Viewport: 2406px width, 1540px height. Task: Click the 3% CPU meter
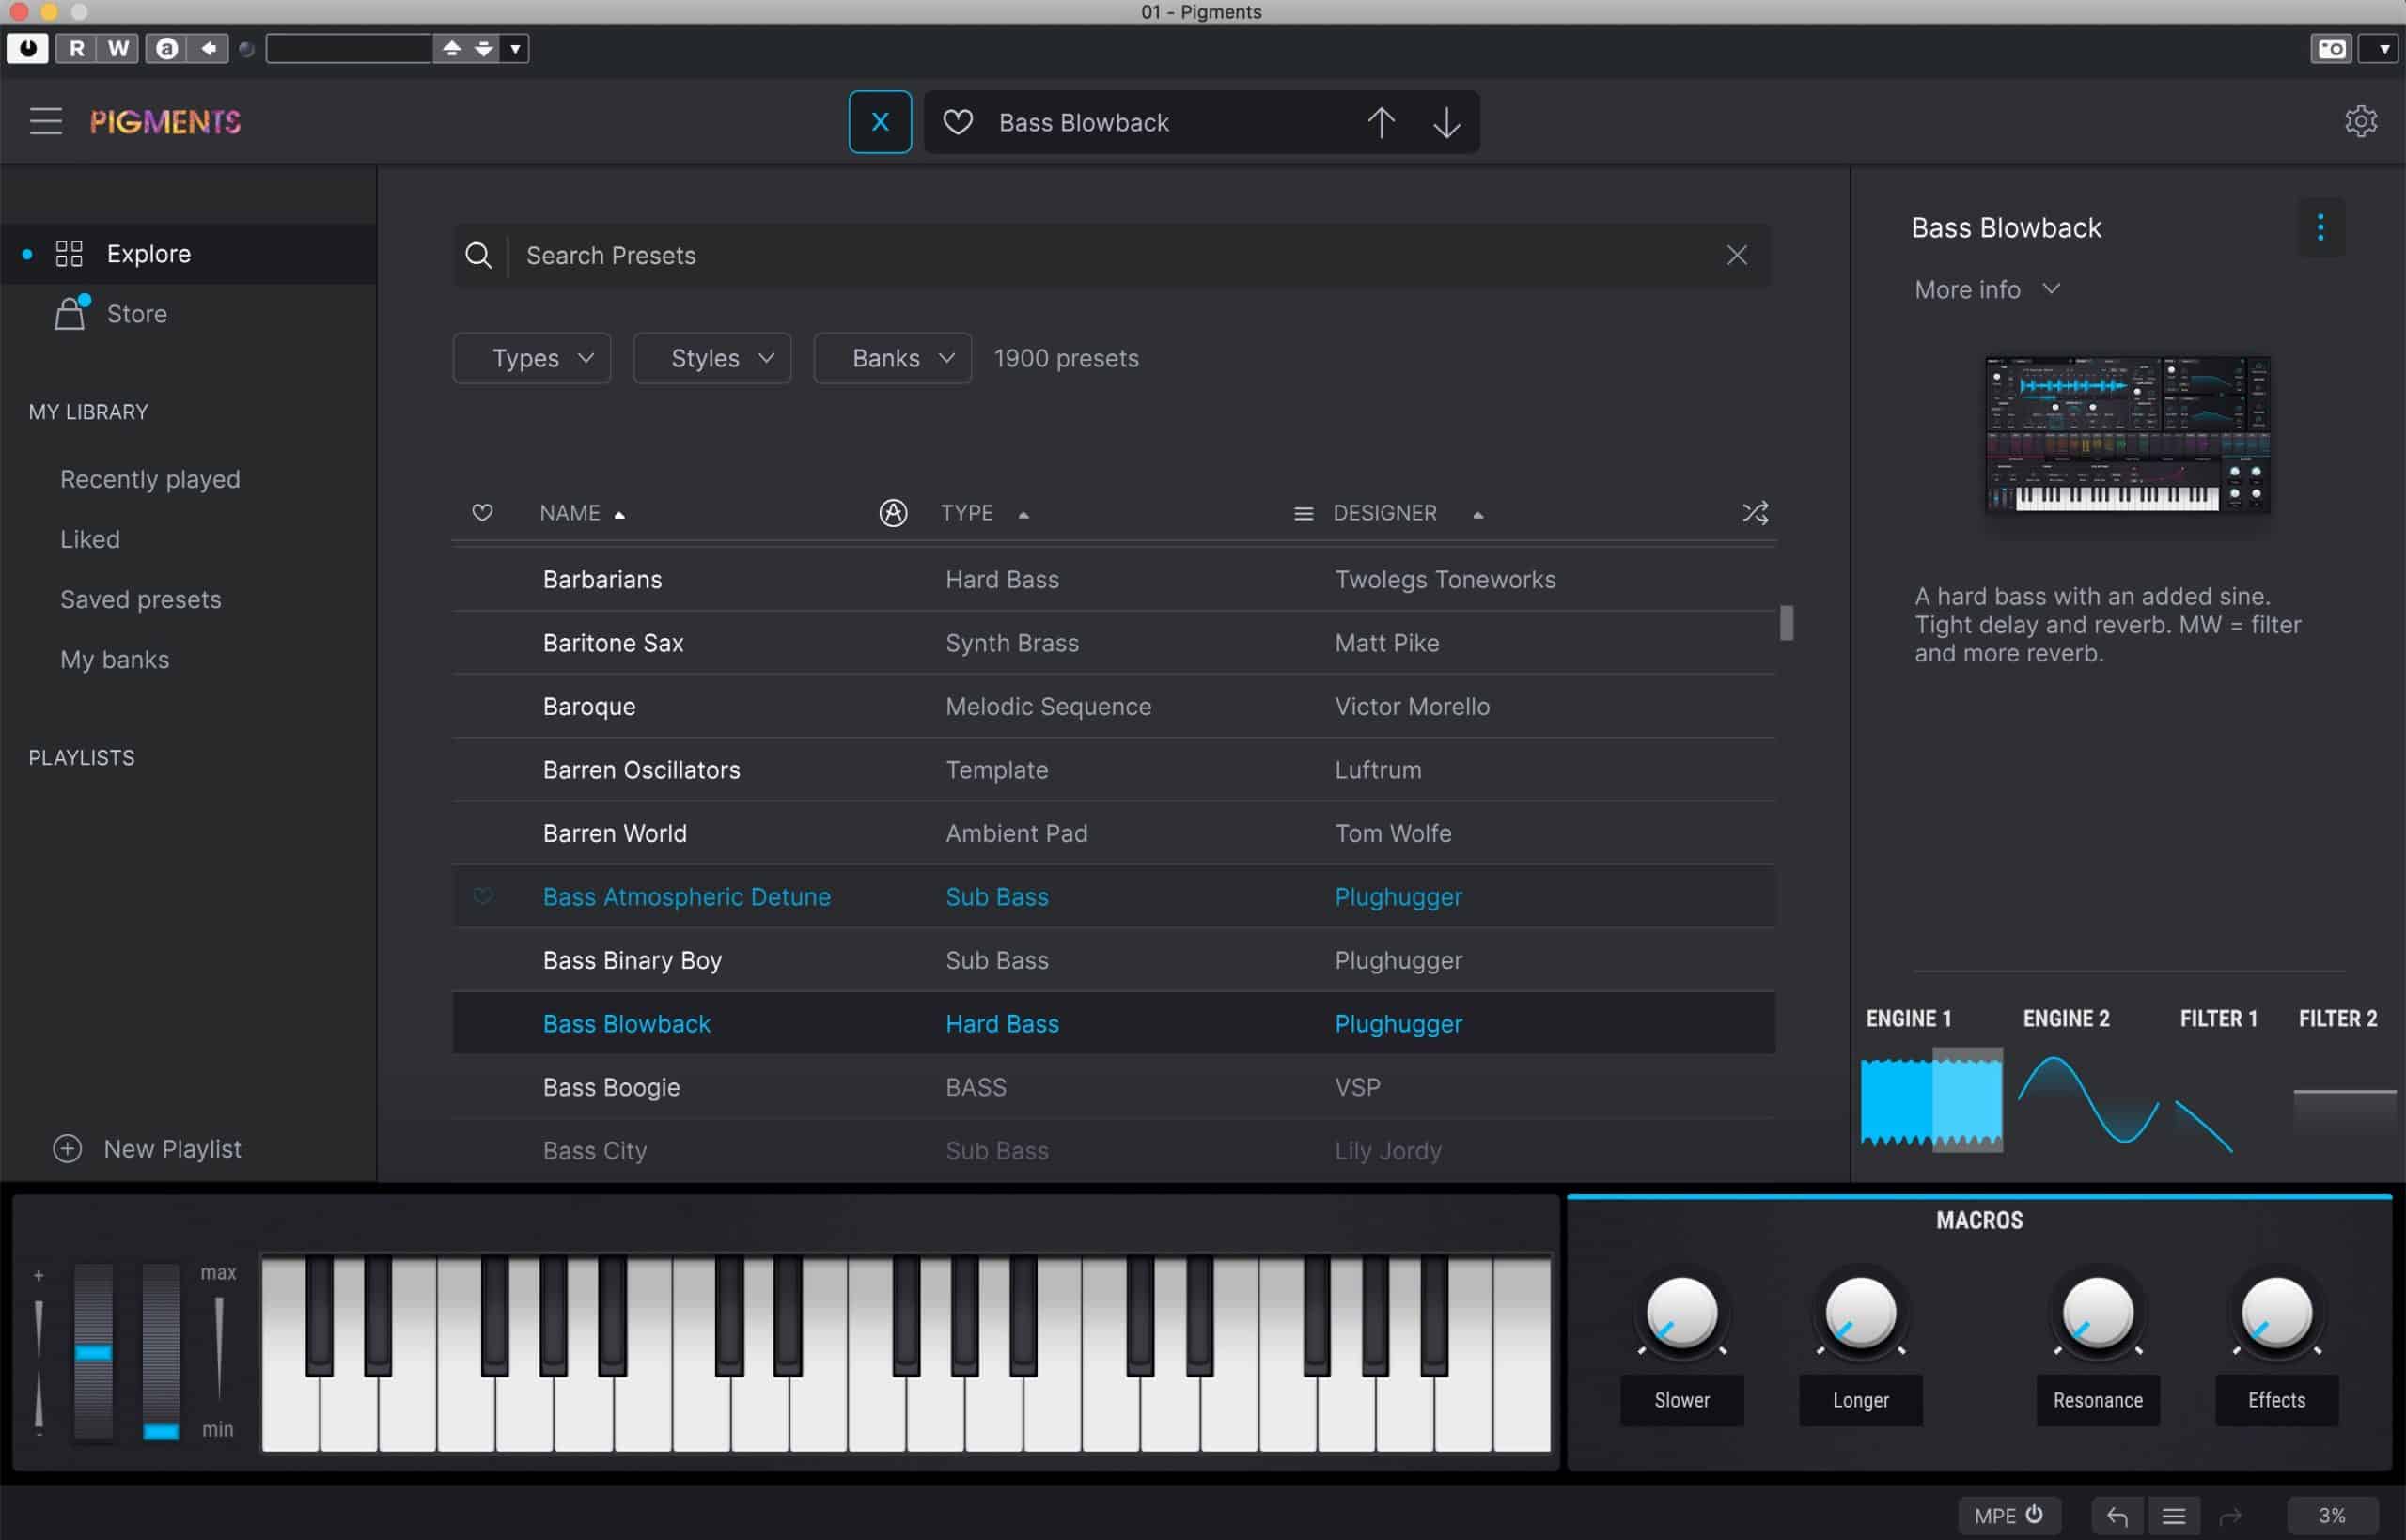pyautogui.click(x=2331, y=1515)
